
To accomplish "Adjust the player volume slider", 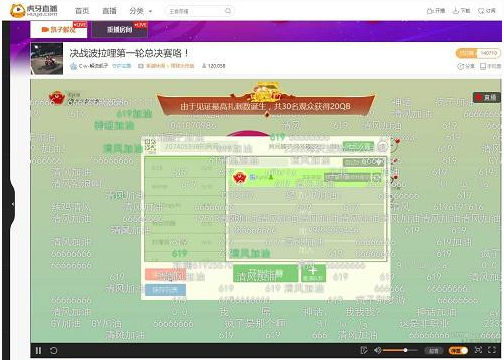I will click(x=400, y=350).
